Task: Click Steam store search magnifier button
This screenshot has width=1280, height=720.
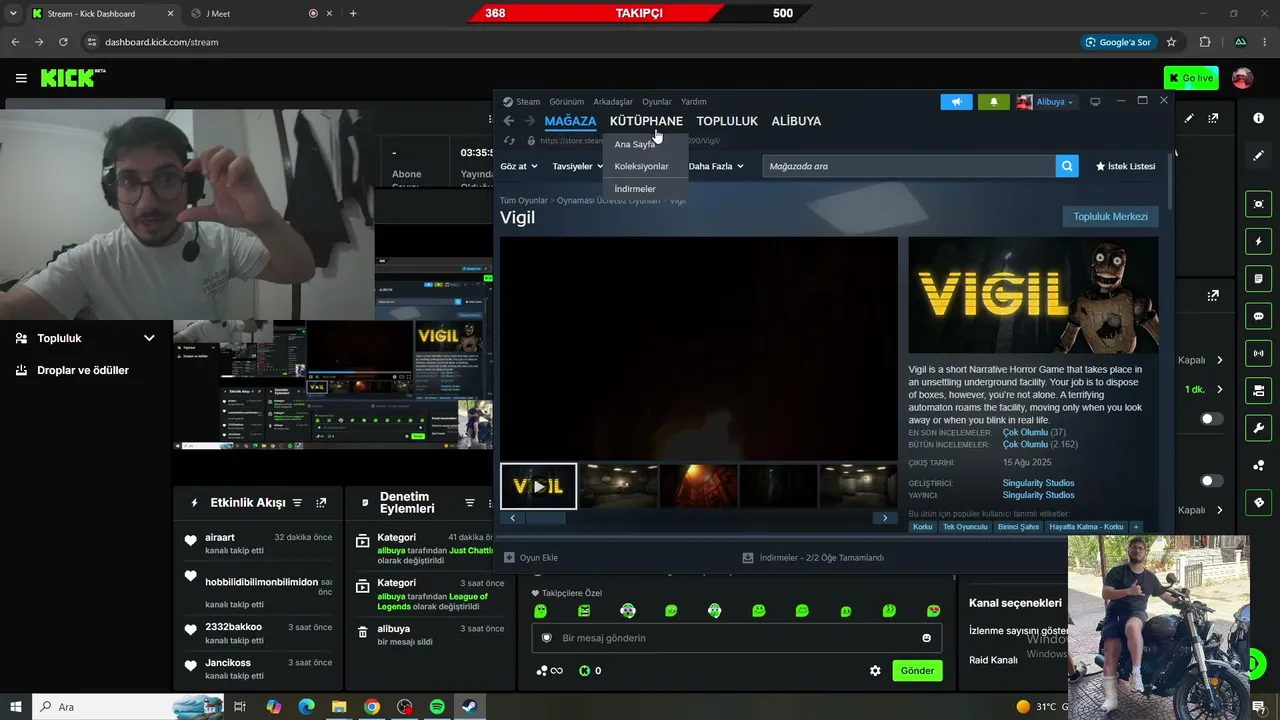Action: tap(1067, 166)
